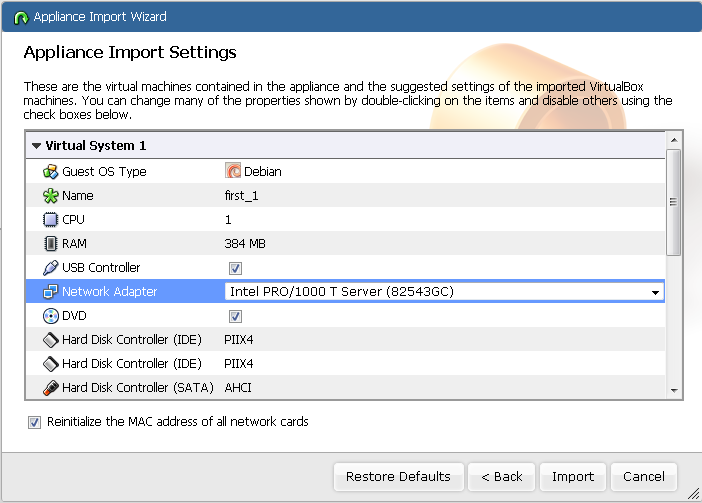Click the PIIX4 IDE controller's first icon
Screen dimensions: 702x503
coord(50,340)
